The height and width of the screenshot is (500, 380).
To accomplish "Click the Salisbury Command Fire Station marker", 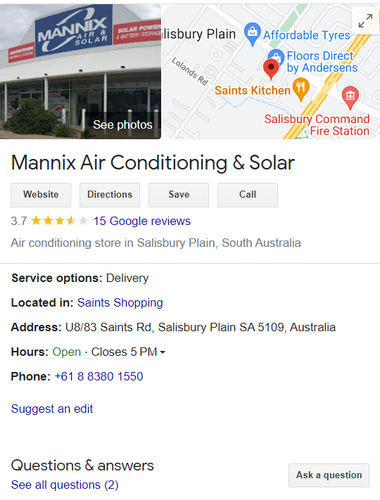I will 350,97.
